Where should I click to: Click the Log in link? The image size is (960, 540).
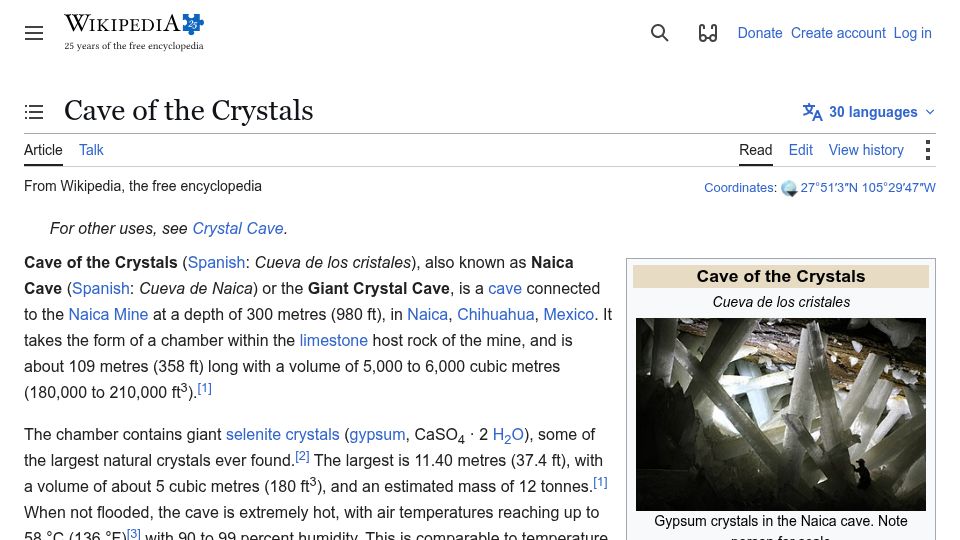pos(912,33)
